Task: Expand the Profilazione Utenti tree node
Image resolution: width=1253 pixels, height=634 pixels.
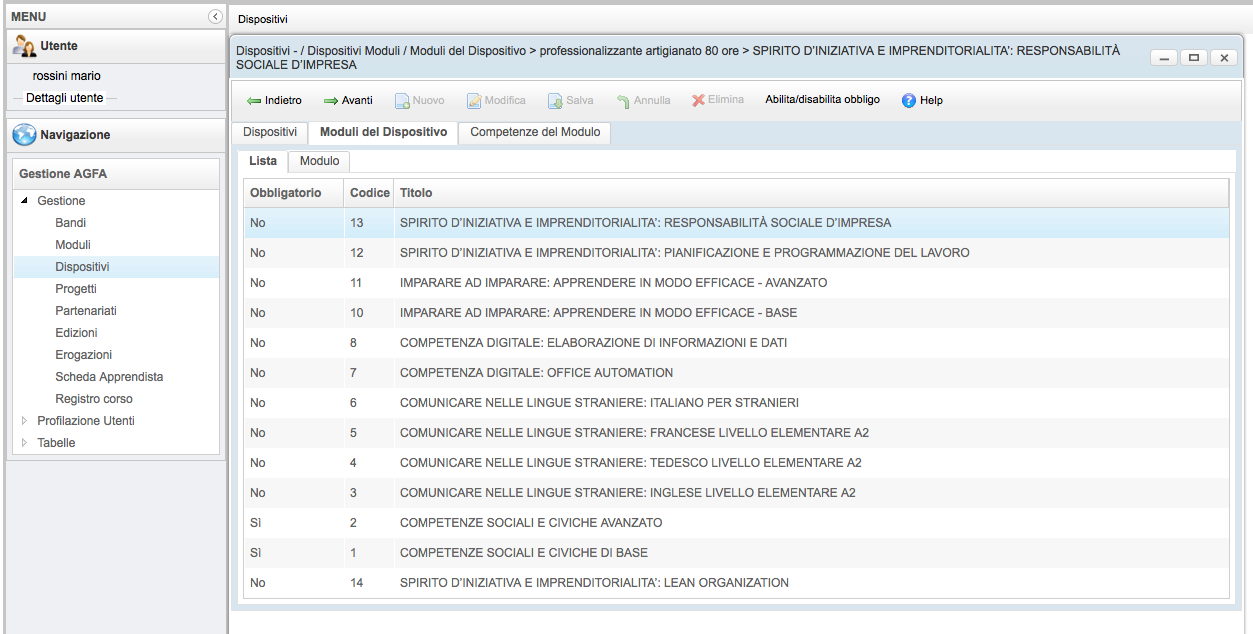Action: (24, 421)
